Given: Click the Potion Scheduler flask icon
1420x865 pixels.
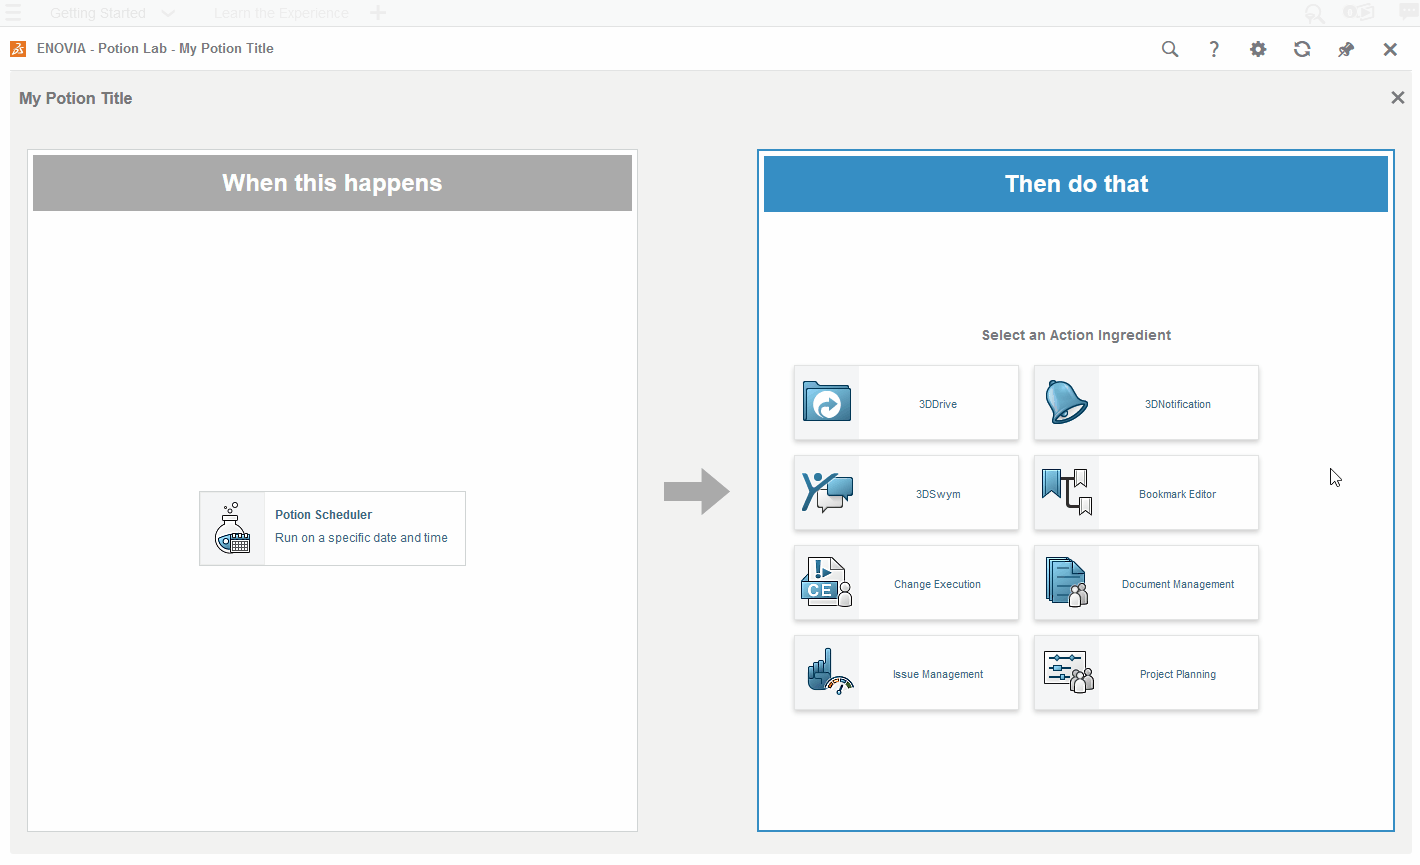Looking at the screenshot, I should tap(233, 529).
